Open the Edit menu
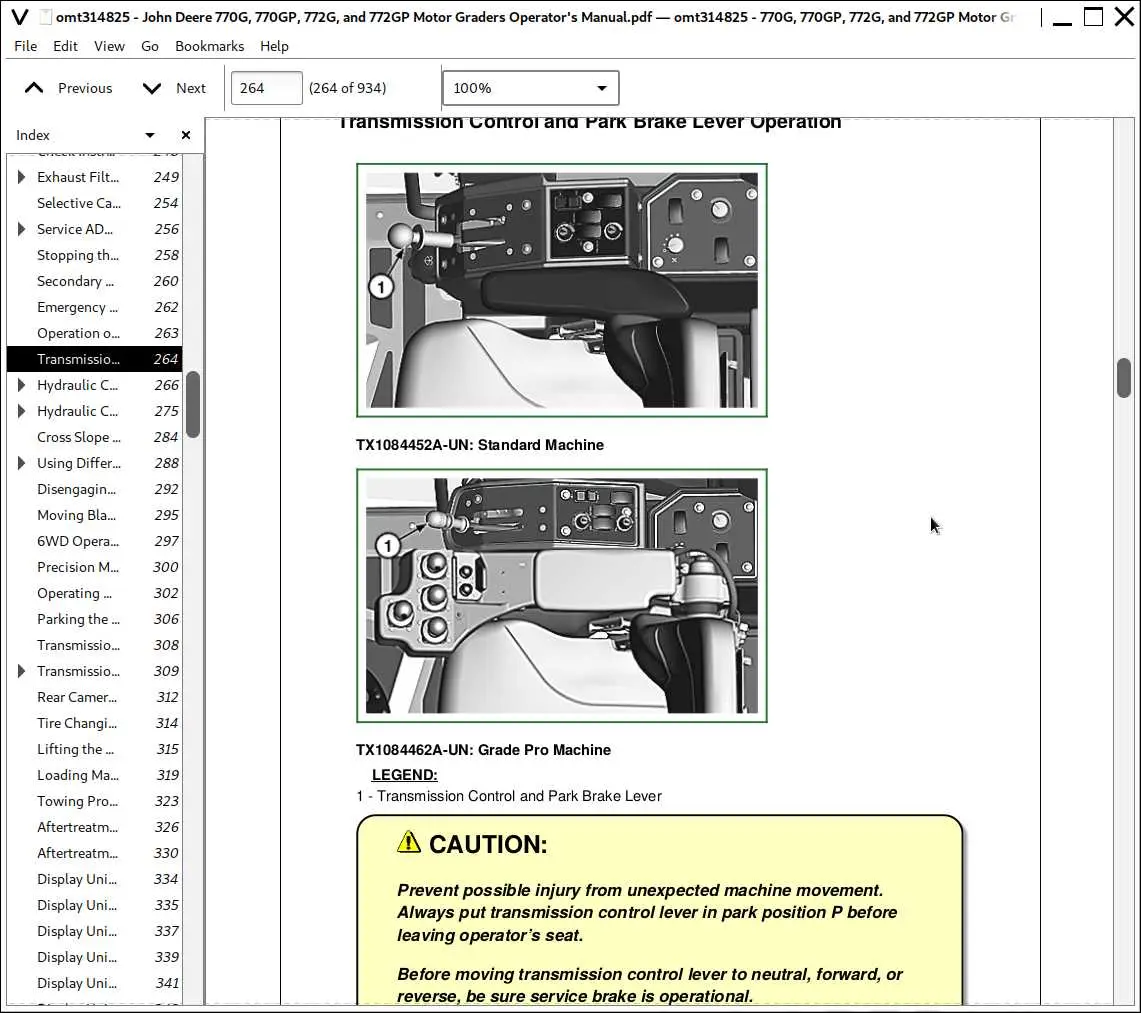This screenshot has height=1013, width=1141. tap(65, 46)
